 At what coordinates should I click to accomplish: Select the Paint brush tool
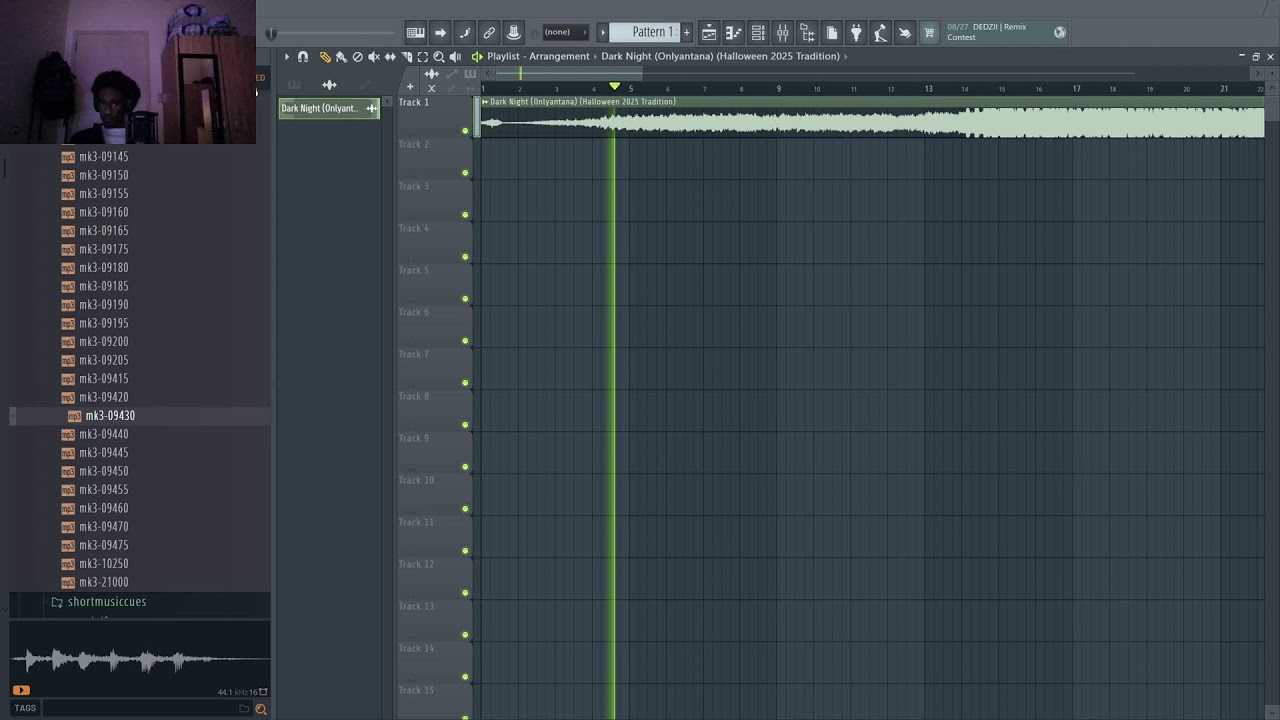point(341,57)
